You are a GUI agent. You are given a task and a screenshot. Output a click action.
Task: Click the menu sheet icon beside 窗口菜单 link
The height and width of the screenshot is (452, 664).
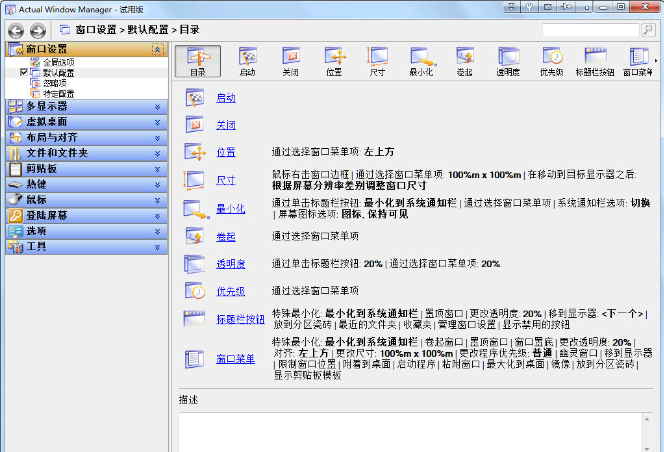coord(194,359)
